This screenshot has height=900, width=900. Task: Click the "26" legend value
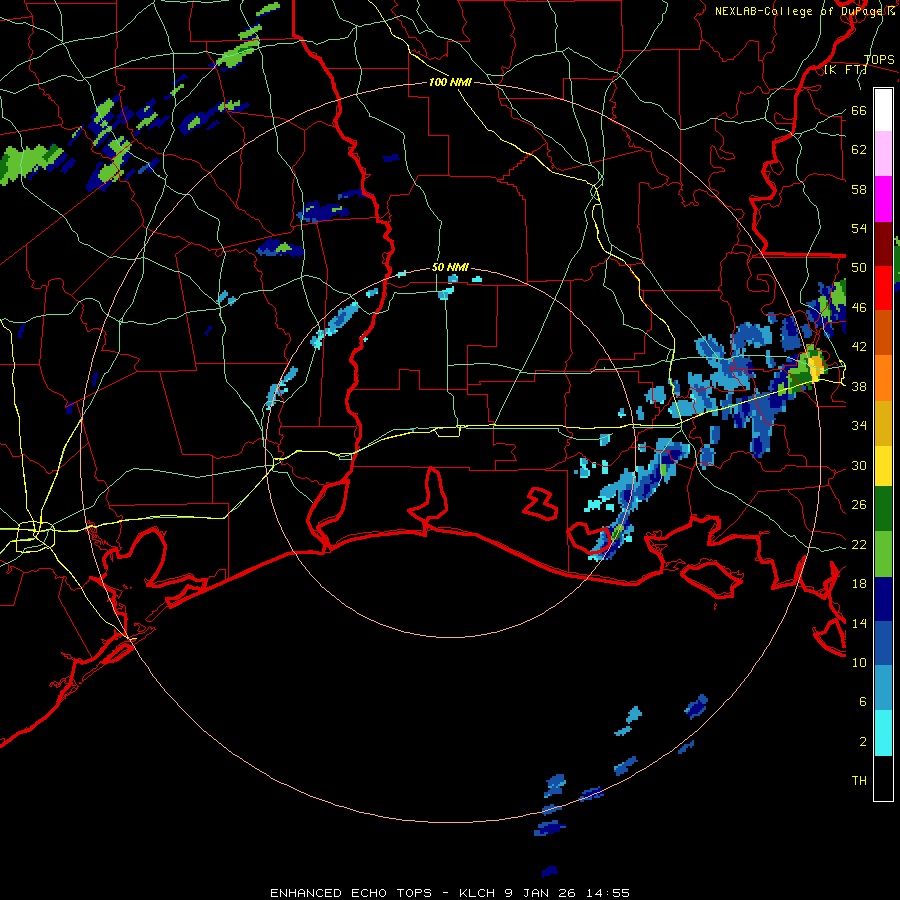[859, 505]
